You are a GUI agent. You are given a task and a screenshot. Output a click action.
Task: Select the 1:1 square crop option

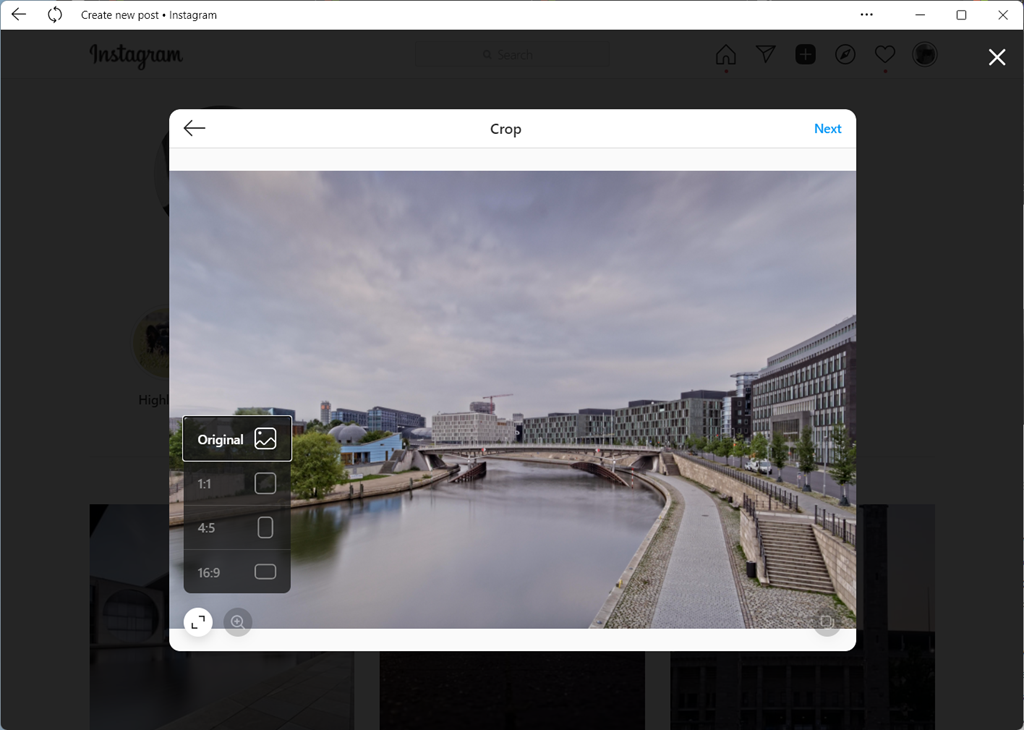click(237, 484)
